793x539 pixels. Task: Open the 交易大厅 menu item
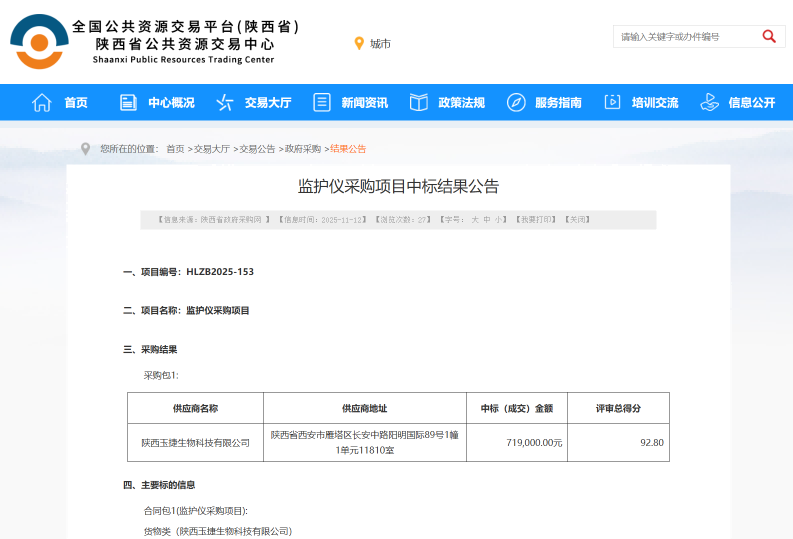tap(268, 103)
